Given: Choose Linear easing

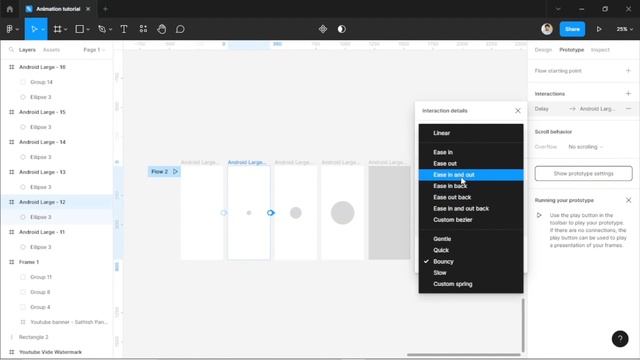Looking at the screenshot, I should [x=471, y=133].
